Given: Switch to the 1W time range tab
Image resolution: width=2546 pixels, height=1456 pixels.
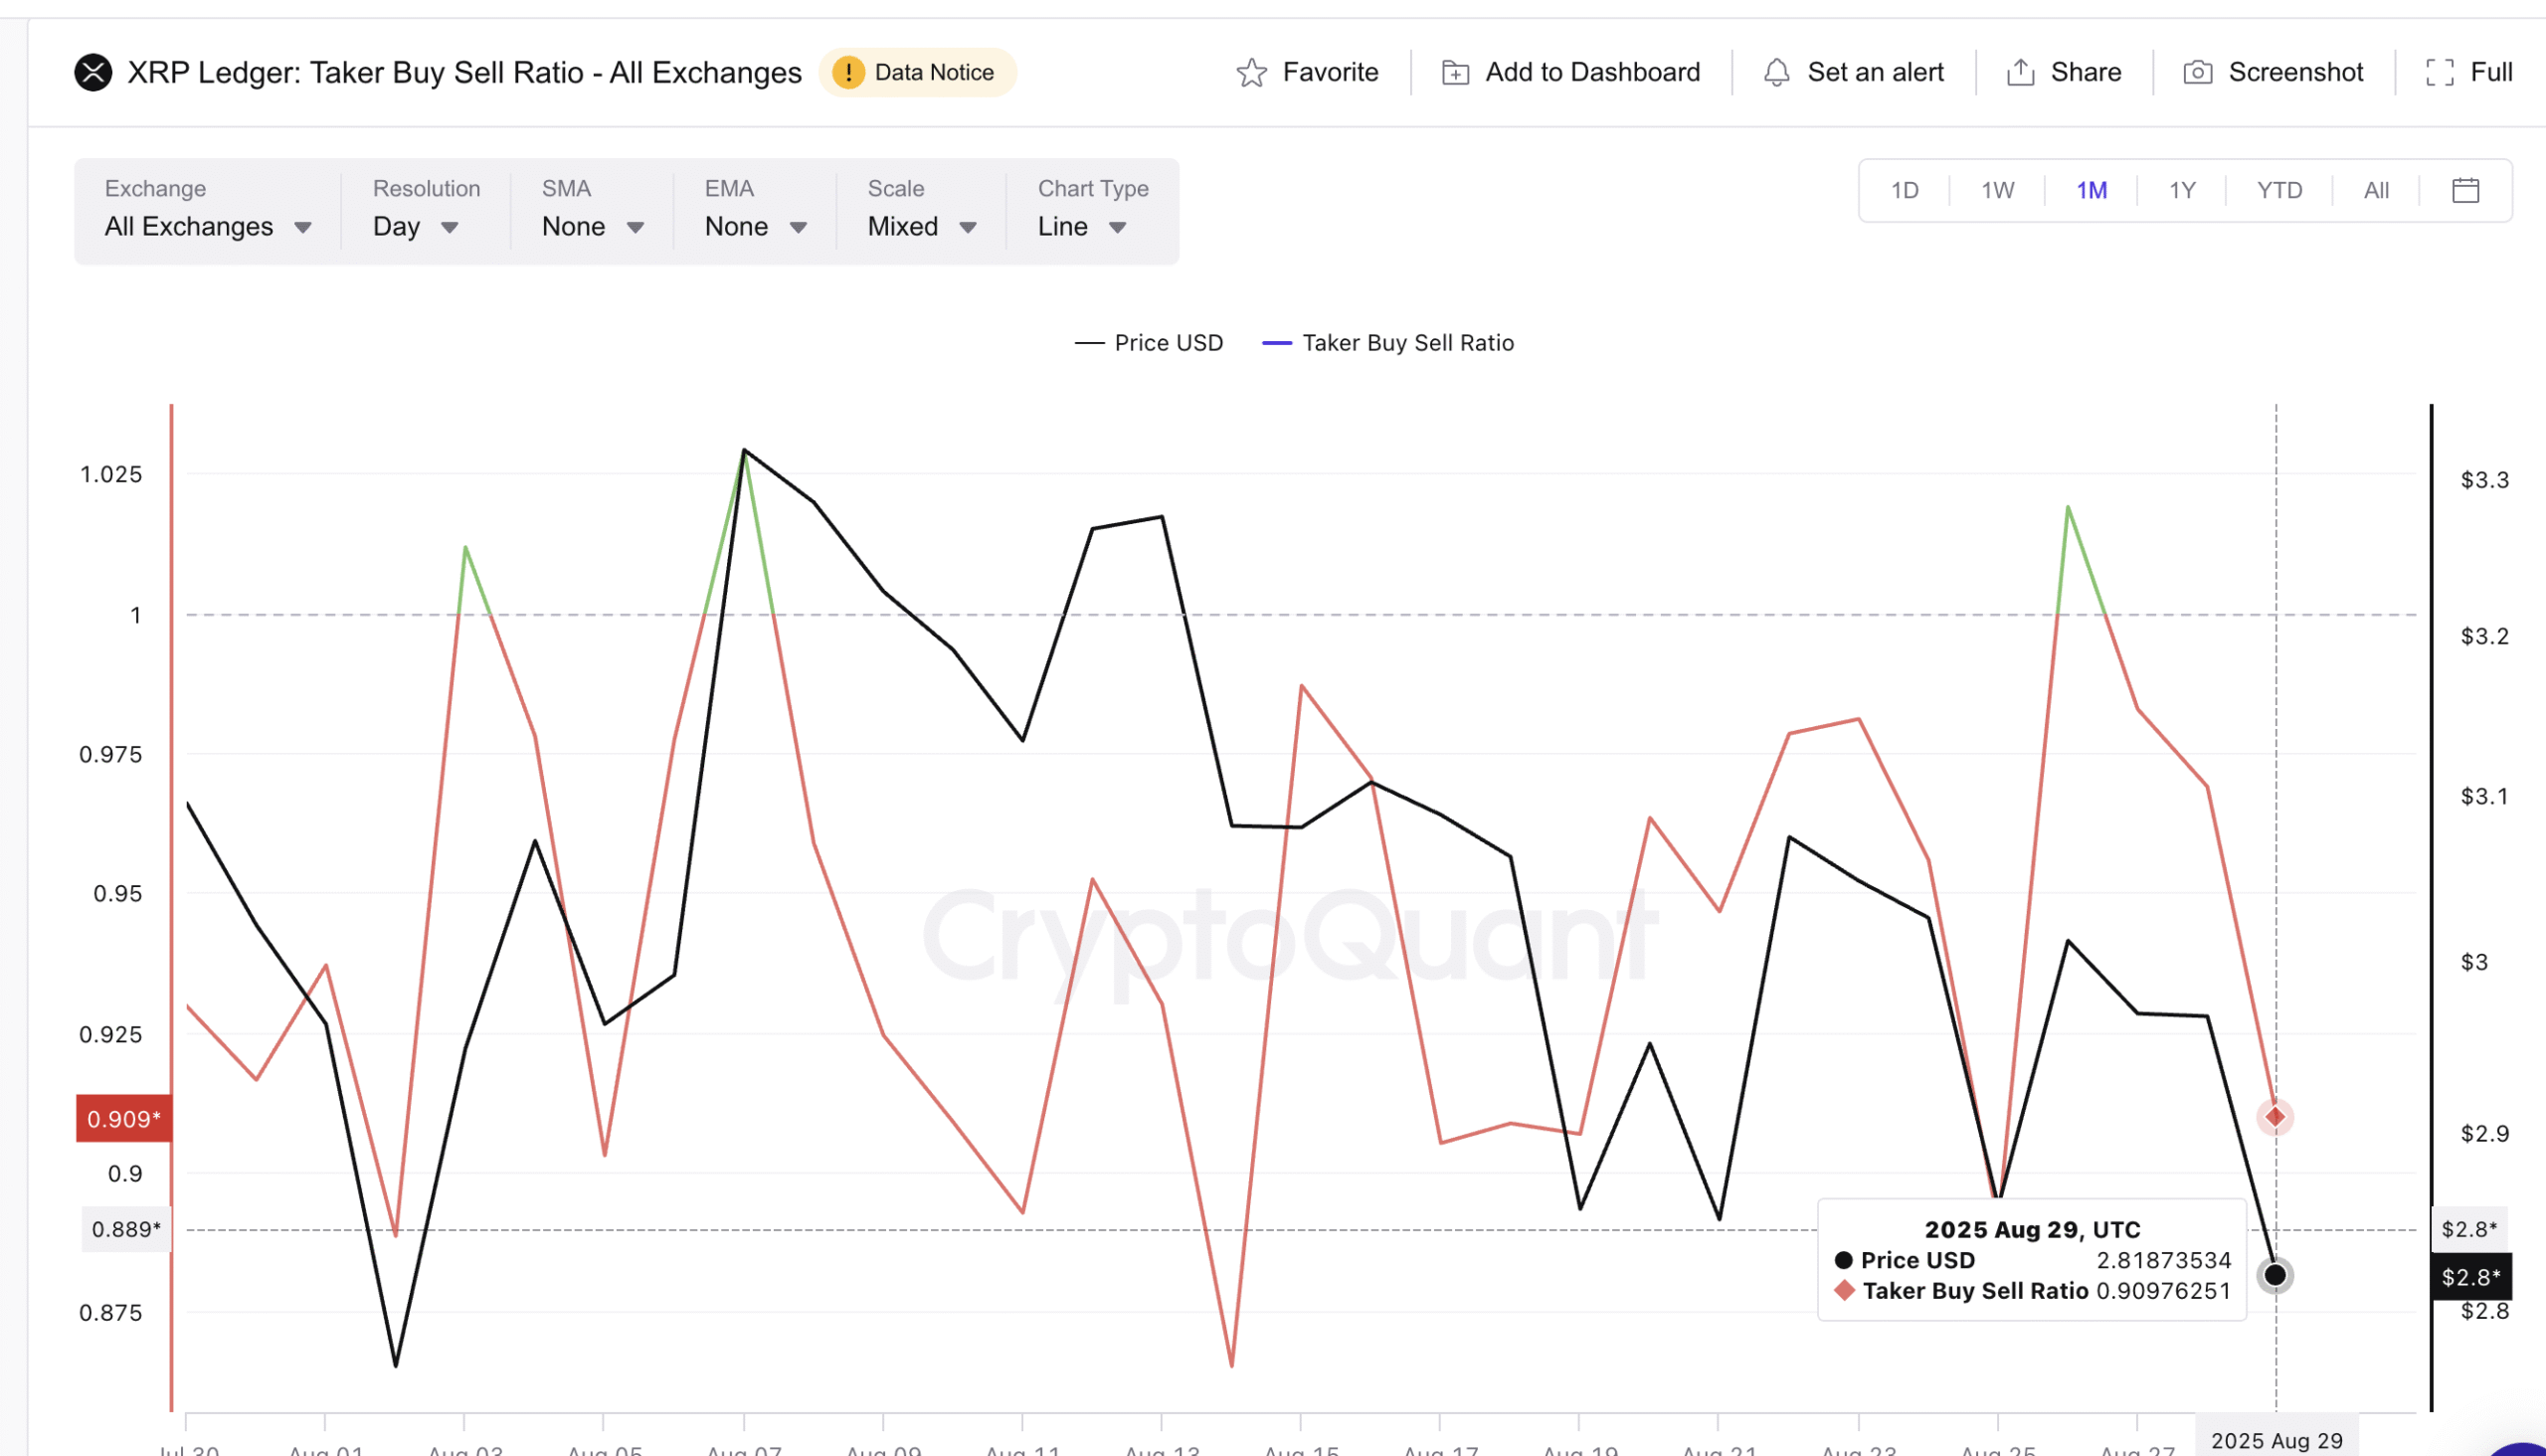Looking at the screenshot, I should pyautogui.click(x=1995, y=189).
